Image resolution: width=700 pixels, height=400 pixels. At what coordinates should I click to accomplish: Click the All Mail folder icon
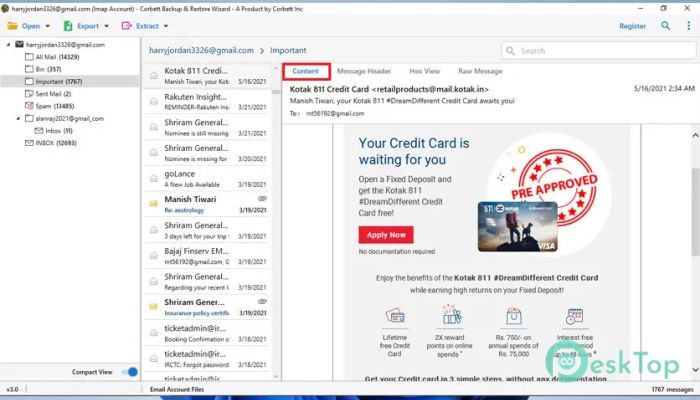tap(29, 57)
